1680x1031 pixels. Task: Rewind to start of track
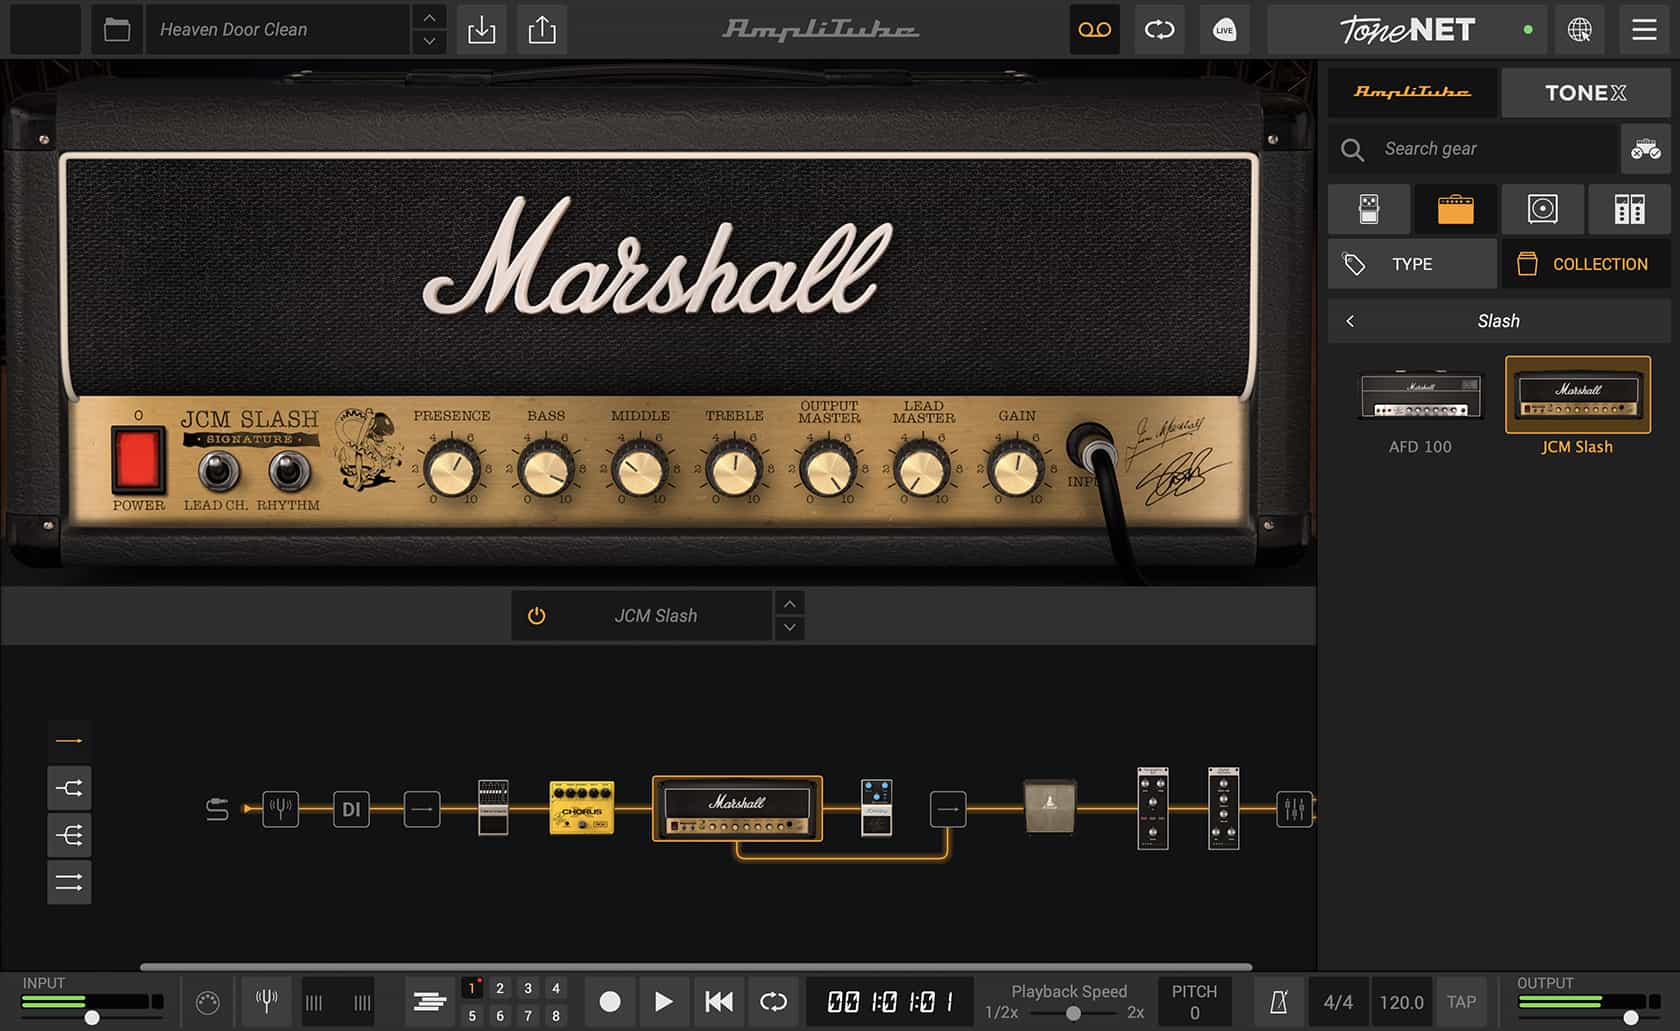coord(719,1002)
